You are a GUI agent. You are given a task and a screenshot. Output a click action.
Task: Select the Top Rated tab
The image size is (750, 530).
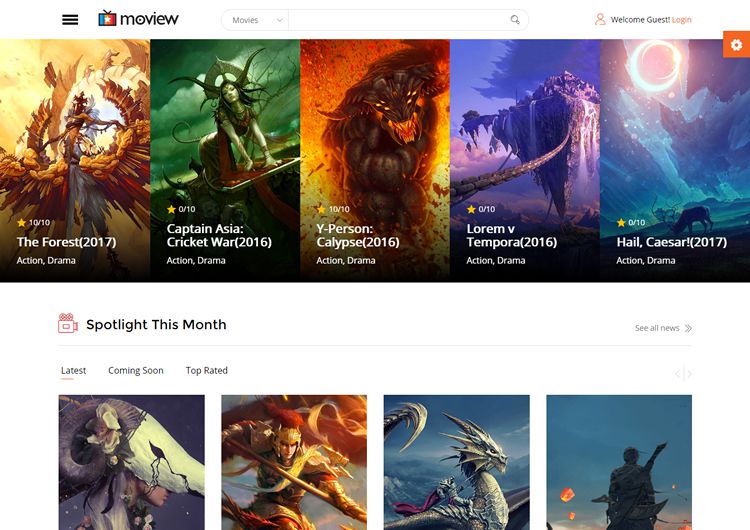coord(207,371)
